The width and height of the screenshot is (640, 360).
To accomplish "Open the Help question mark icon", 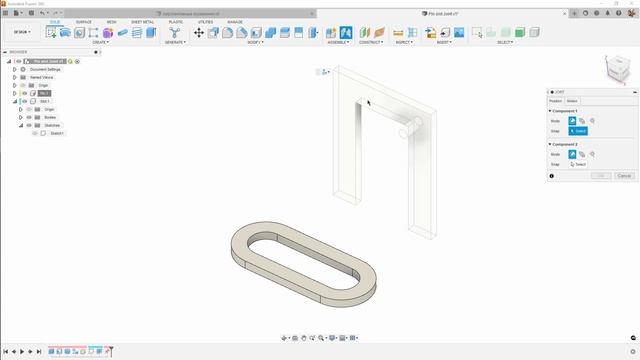I will 618,13.
